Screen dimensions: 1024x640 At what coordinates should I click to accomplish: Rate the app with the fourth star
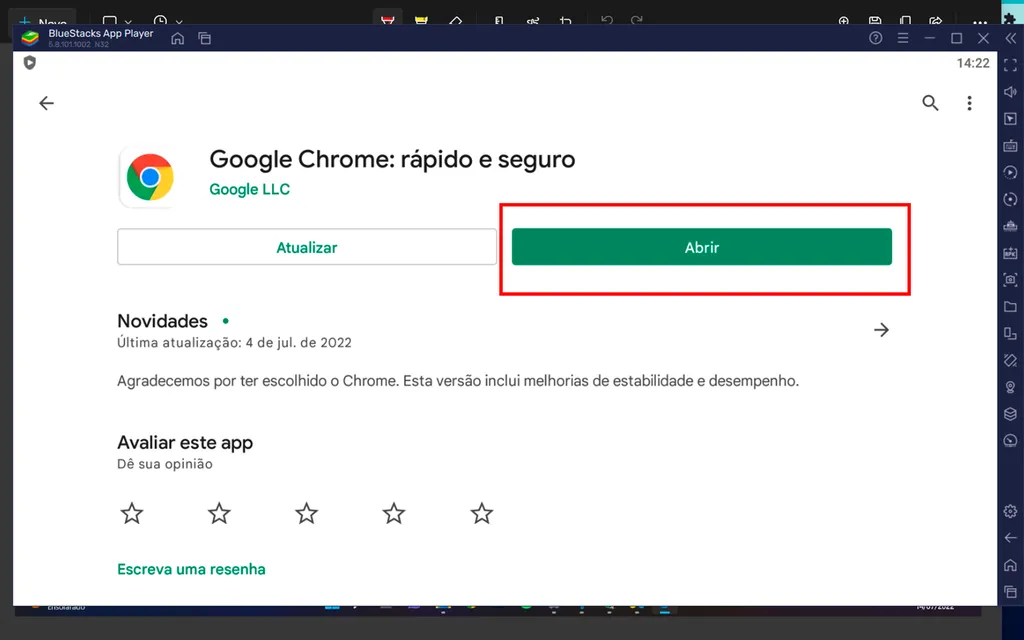click(x=394, y=513)
